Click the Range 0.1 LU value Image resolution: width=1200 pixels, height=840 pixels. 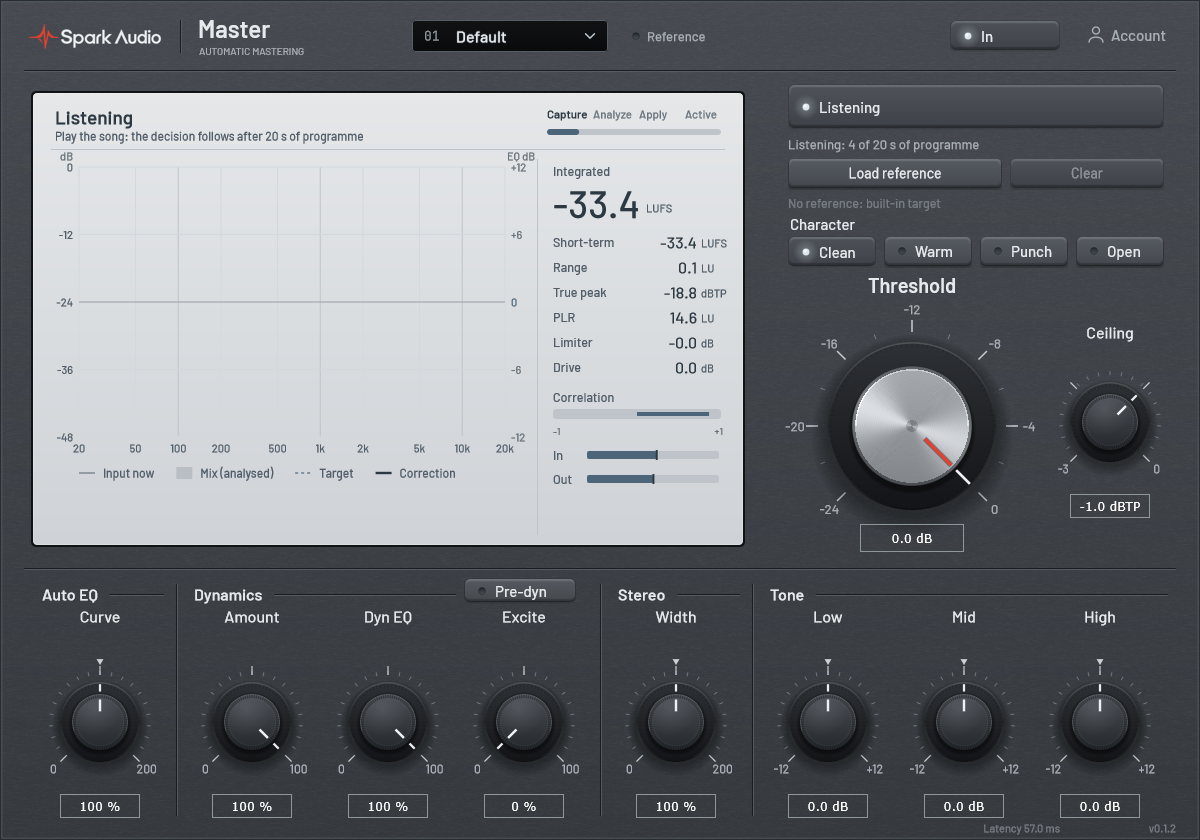(x=696, y=268)
